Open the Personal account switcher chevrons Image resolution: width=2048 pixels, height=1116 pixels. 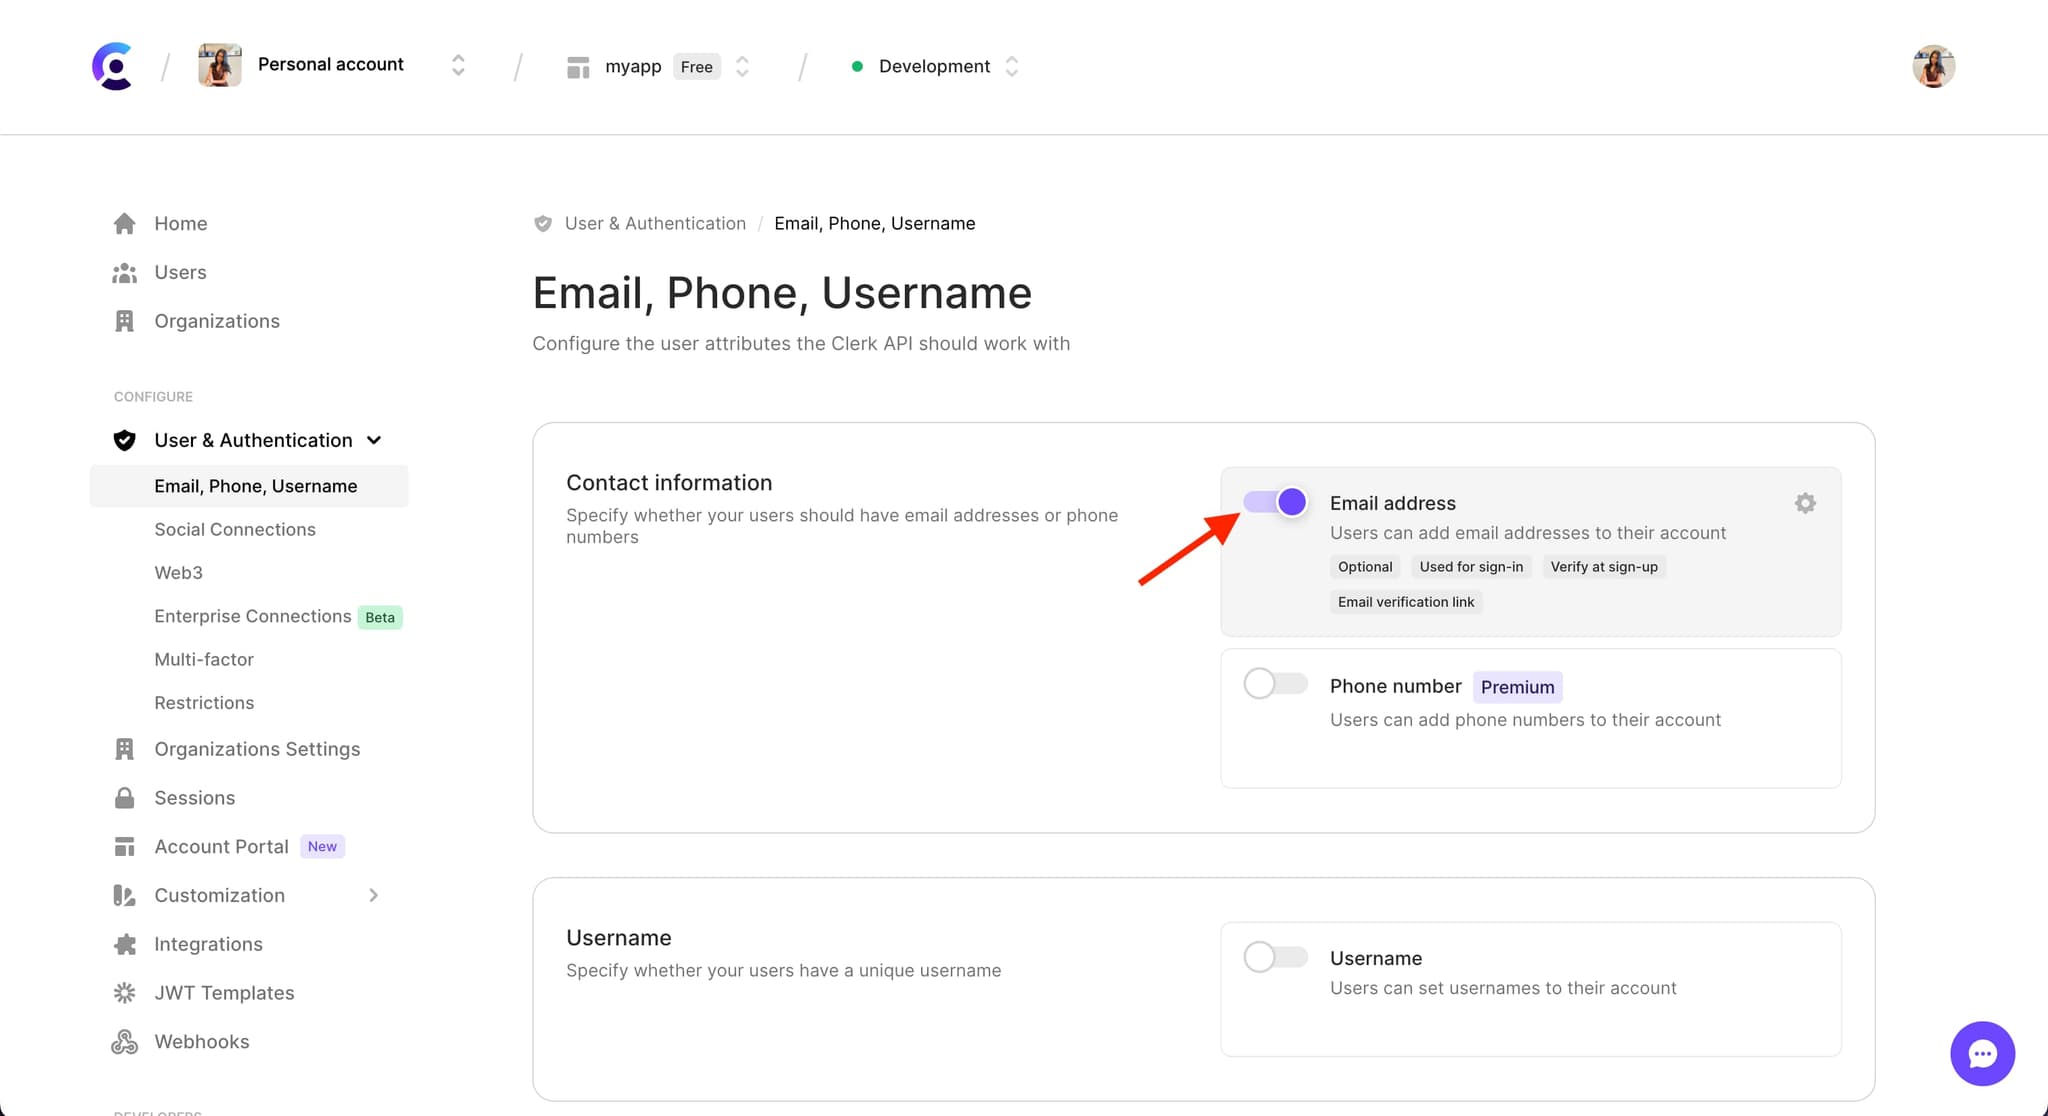[458, 65]
